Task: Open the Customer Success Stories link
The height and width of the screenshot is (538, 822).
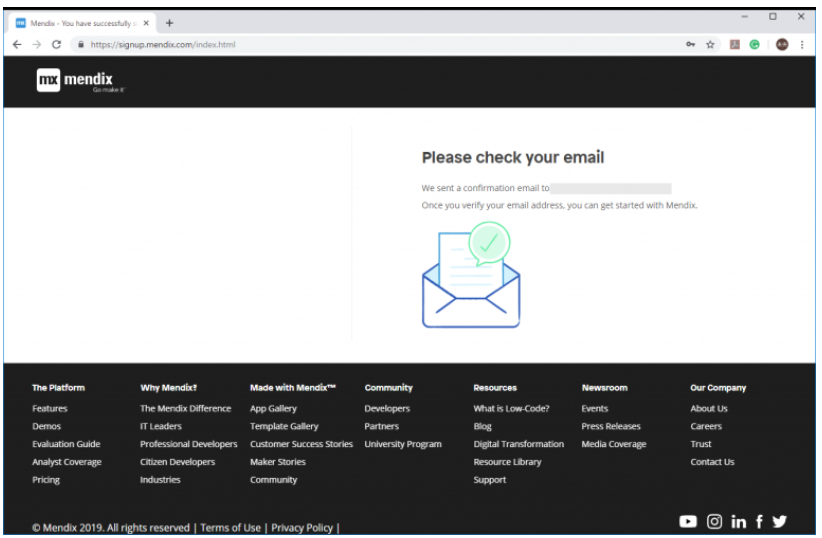Action: pos(301,444)
